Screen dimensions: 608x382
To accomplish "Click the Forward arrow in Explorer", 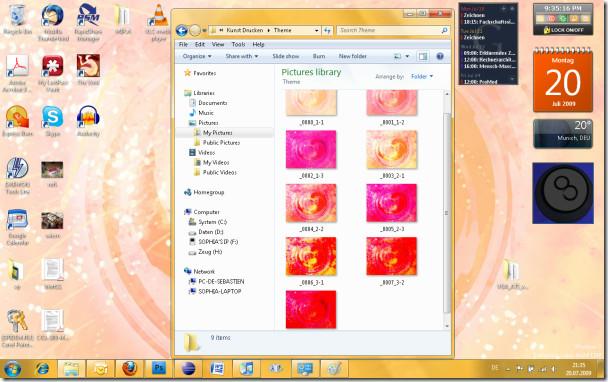I will click(195, 30).
